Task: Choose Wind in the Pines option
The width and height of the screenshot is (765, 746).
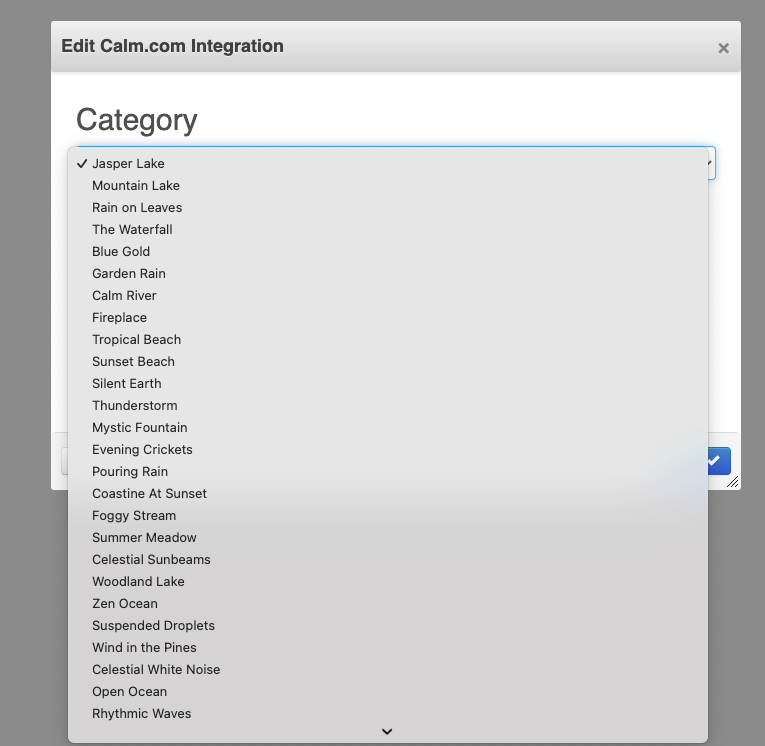Action: 388,647
